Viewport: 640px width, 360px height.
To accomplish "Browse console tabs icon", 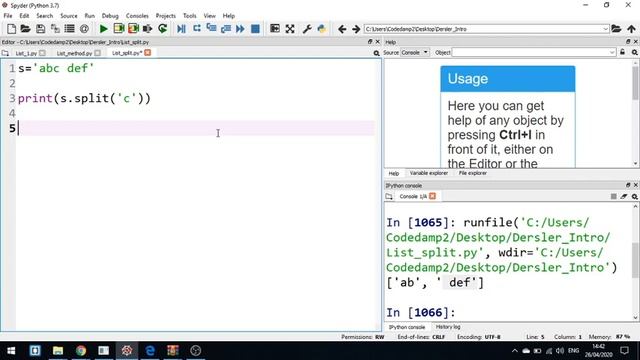I will (x=389, y=196).
